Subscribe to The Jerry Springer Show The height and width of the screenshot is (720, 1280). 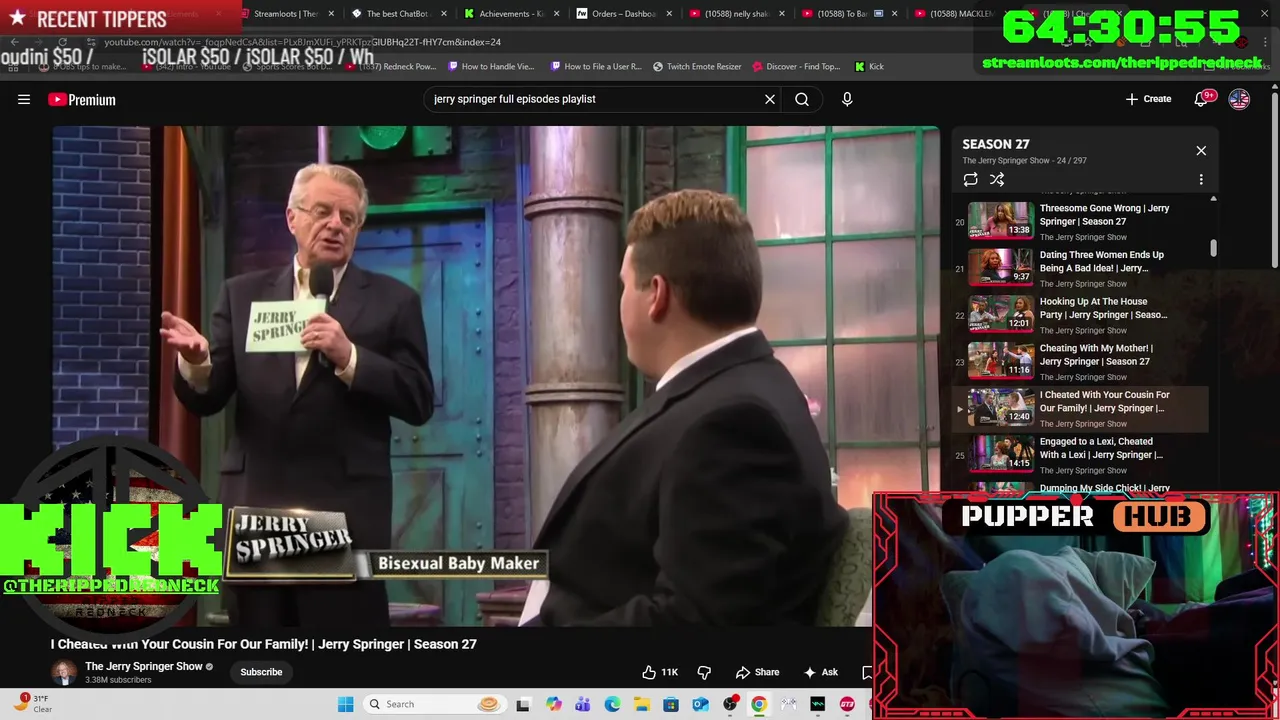(261, 672)
